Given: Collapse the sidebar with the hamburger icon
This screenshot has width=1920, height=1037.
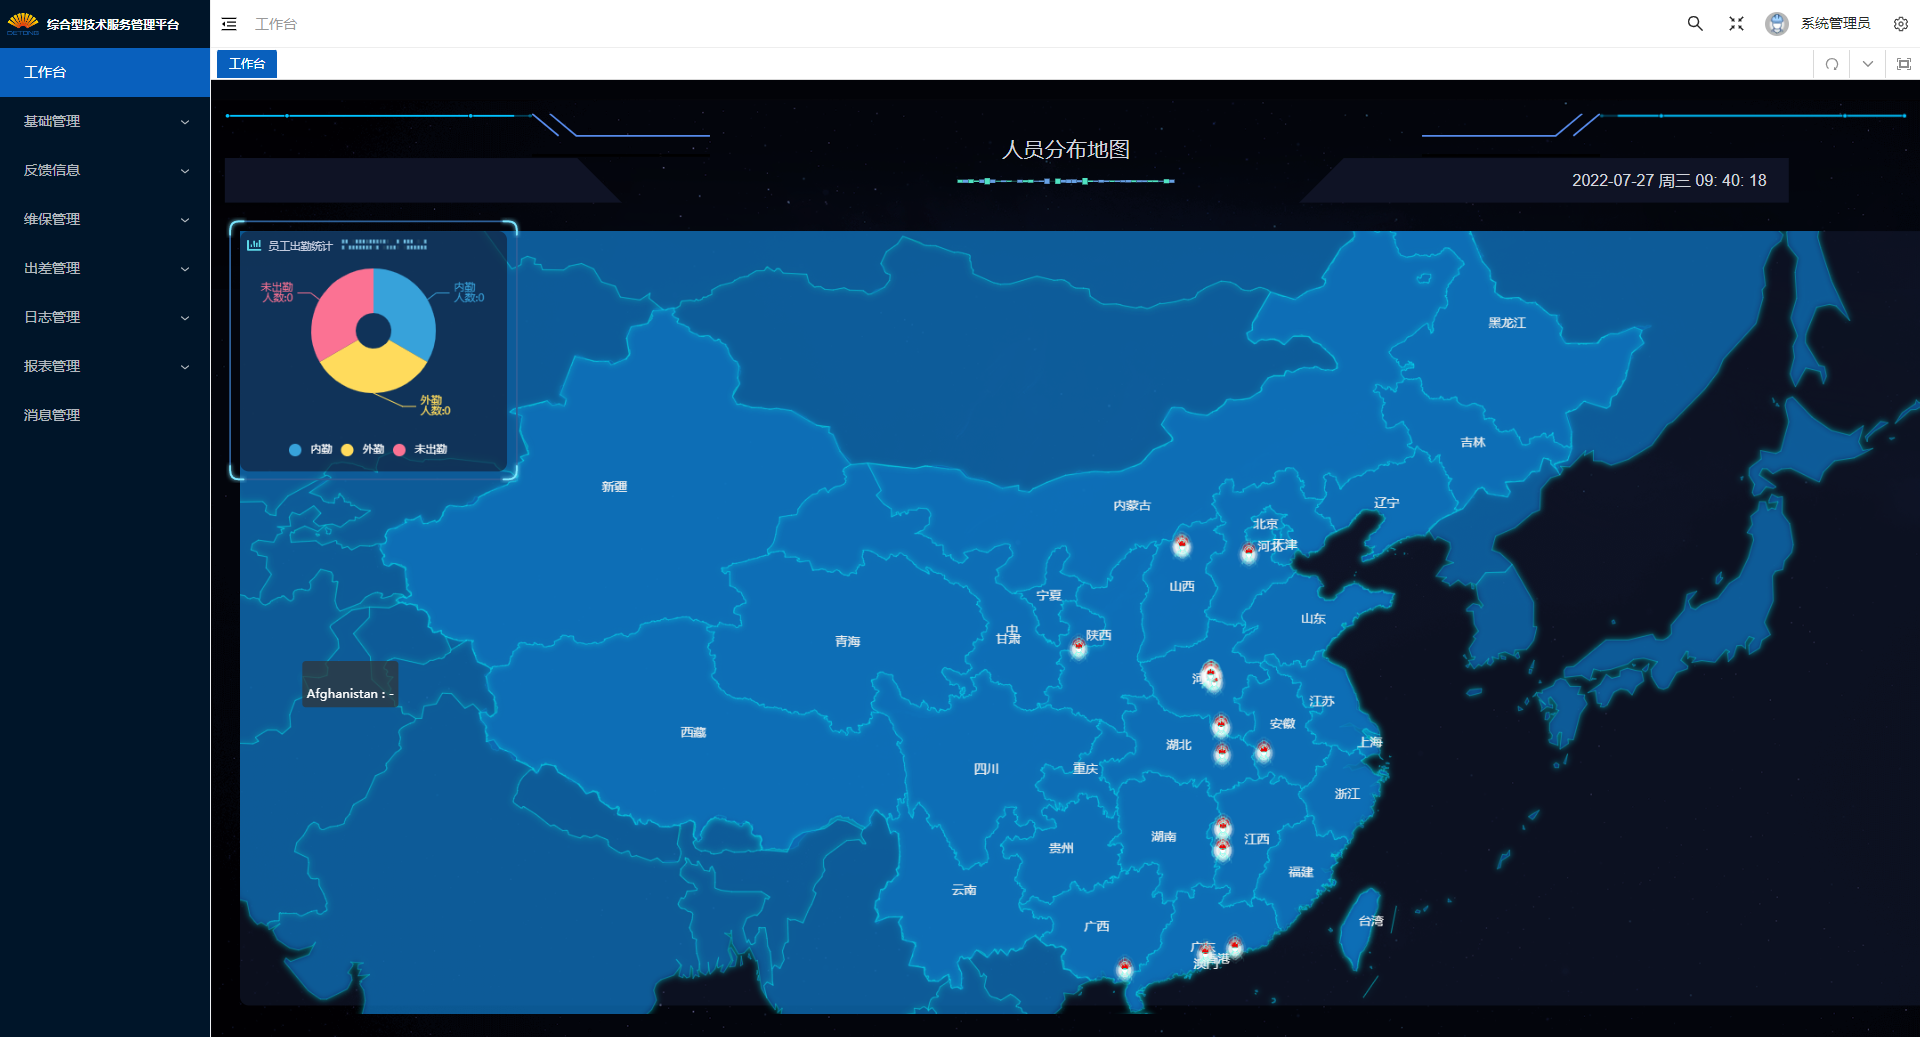Looking at the screenshot, I should click(229, 24).
